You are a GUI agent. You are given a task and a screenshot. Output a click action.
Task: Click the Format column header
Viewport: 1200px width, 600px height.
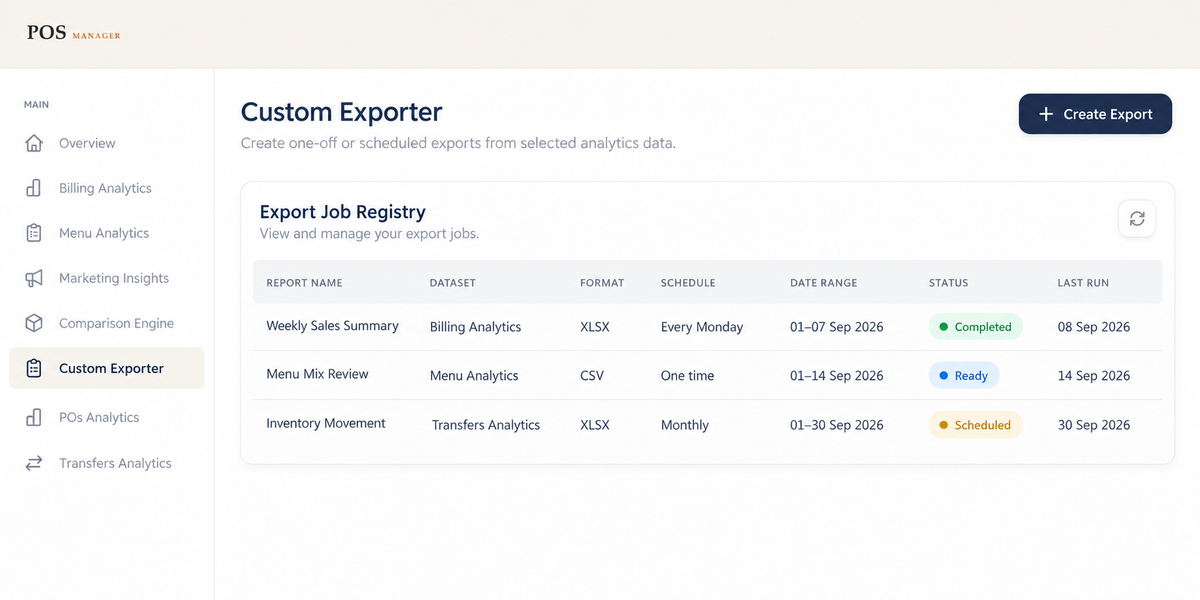click(x=602, y=283)
